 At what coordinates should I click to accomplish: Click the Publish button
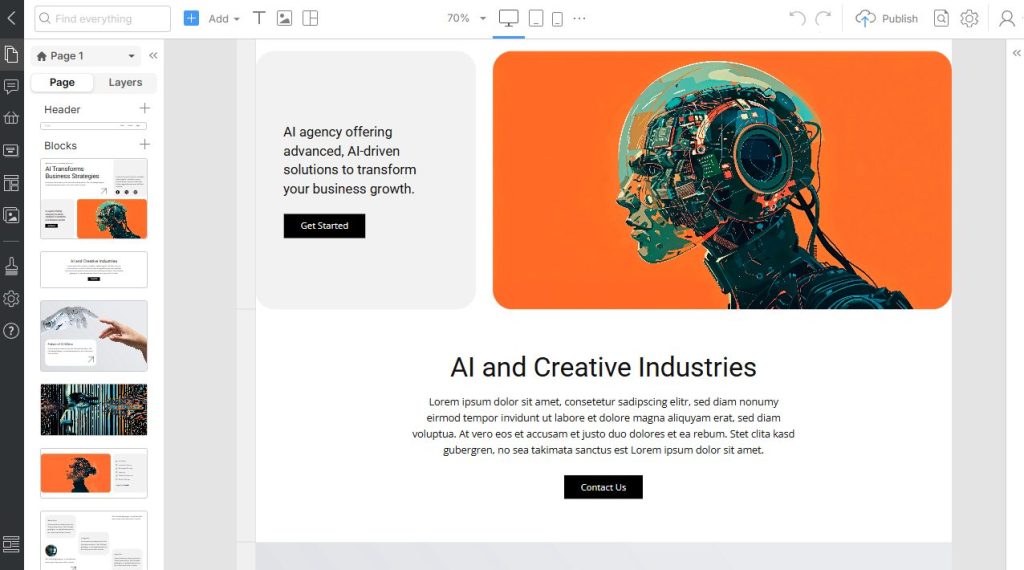(887, 18)
